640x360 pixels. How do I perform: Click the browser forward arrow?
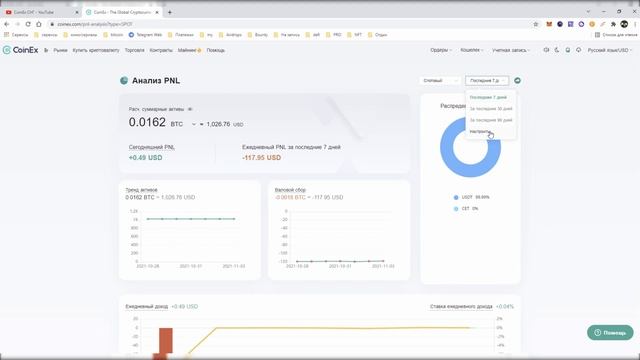[x=17, y=24]
